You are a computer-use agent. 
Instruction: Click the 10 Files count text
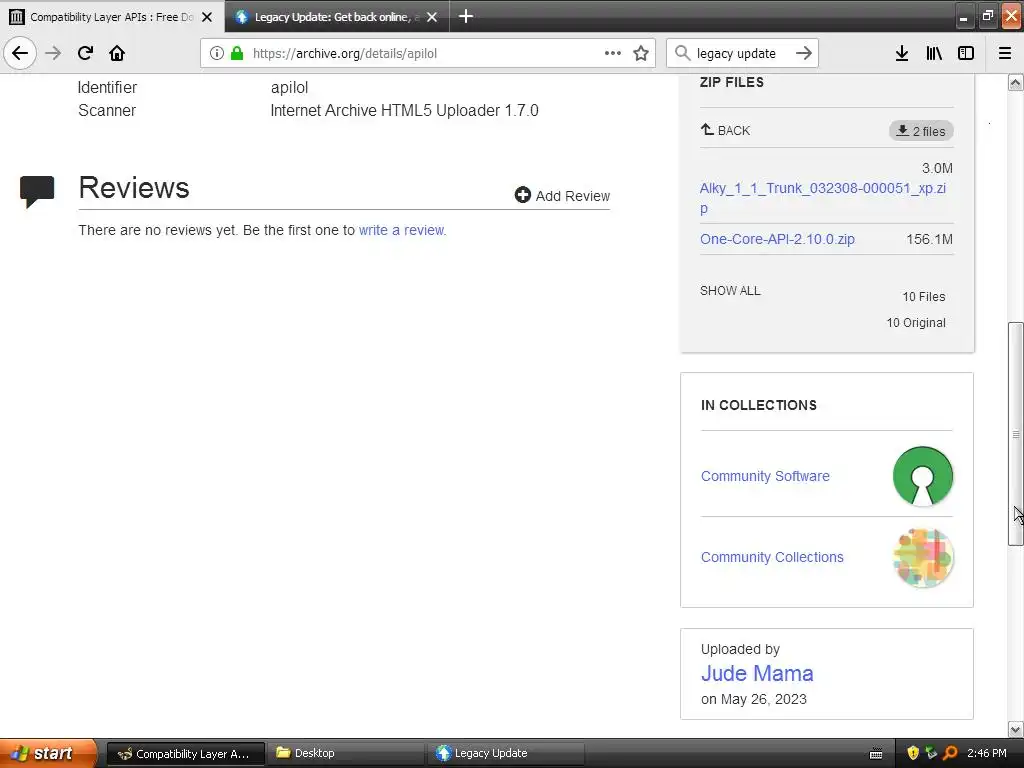(x=923, y=296)
